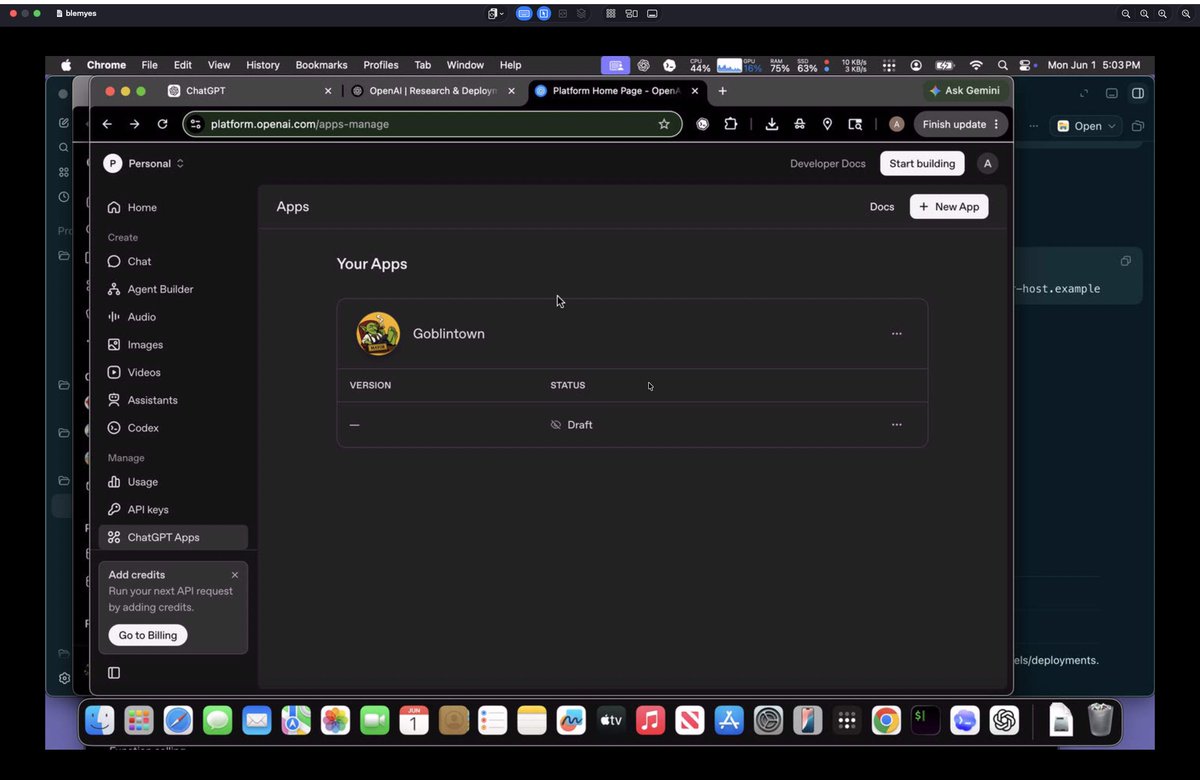Dismiss the Add credits card
Screen dimensions: 1200x780
[x=235, y=575]
